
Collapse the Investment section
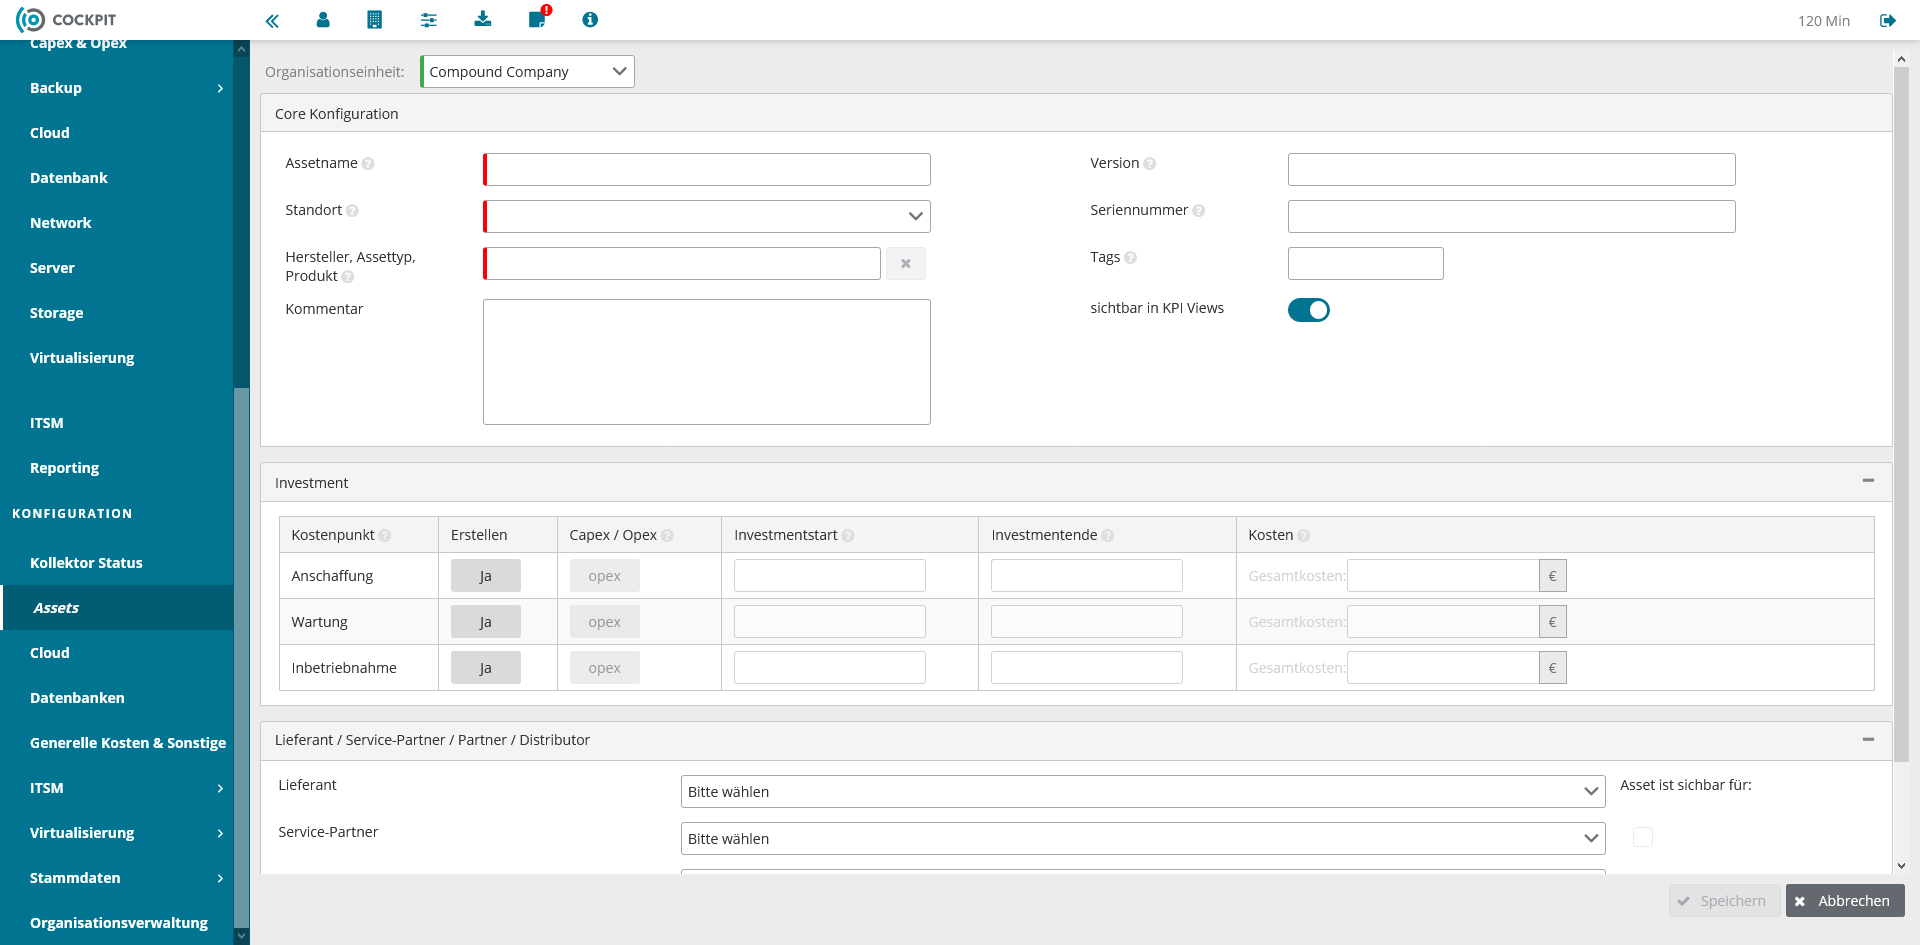[x=1868, y=481]
